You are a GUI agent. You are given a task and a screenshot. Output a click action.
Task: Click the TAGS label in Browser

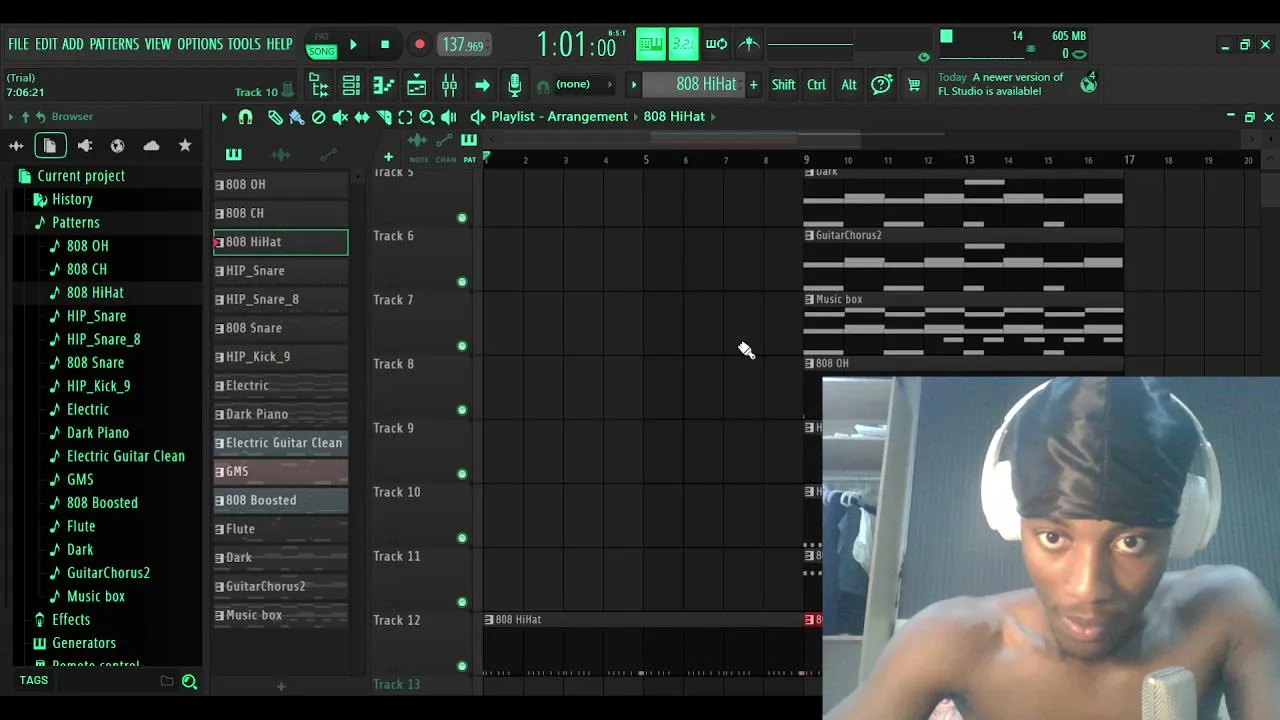tap(33, 680)
